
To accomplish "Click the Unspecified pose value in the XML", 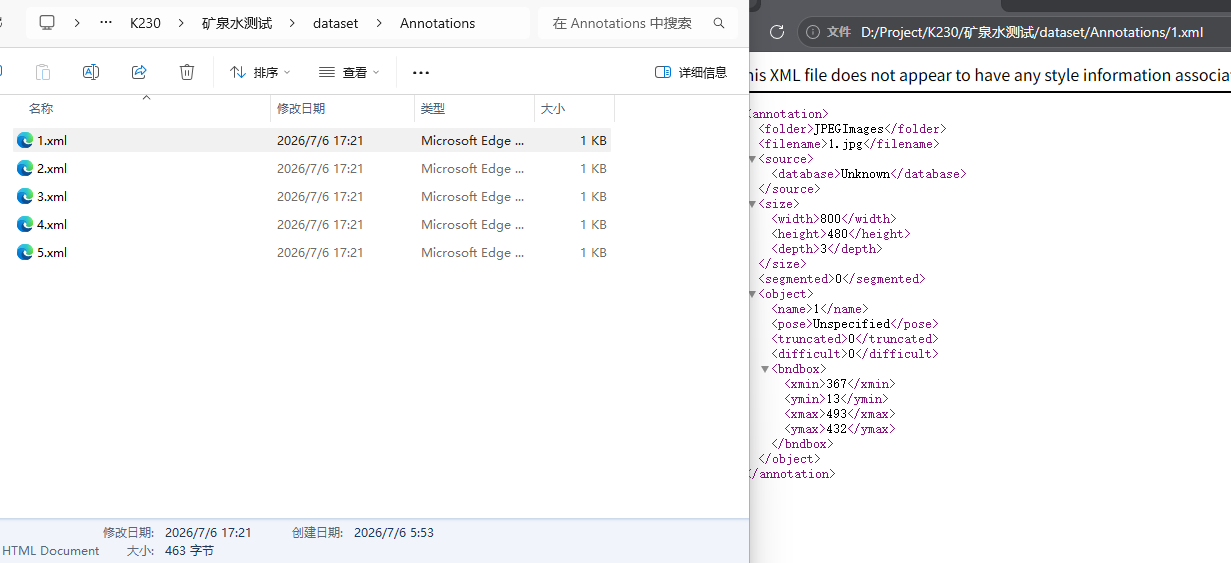I will click(x=851, y=324).
